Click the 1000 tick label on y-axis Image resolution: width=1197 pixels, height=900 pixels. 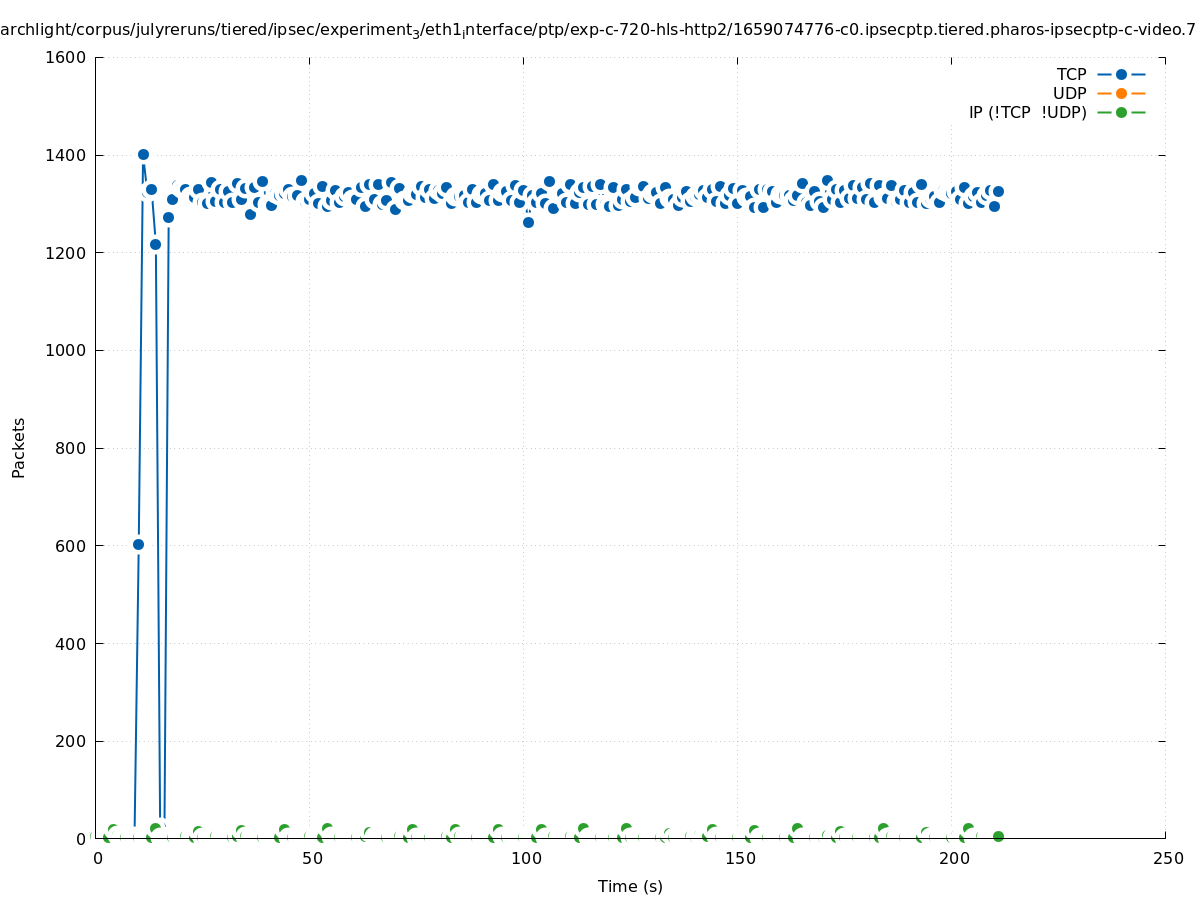point(66,351)
